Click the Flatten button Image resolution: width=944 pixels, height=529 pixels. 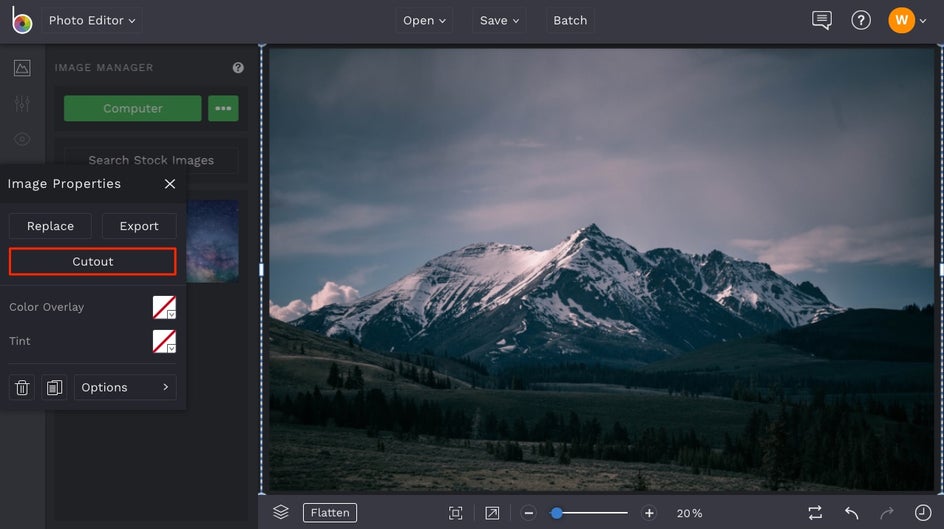330,513
